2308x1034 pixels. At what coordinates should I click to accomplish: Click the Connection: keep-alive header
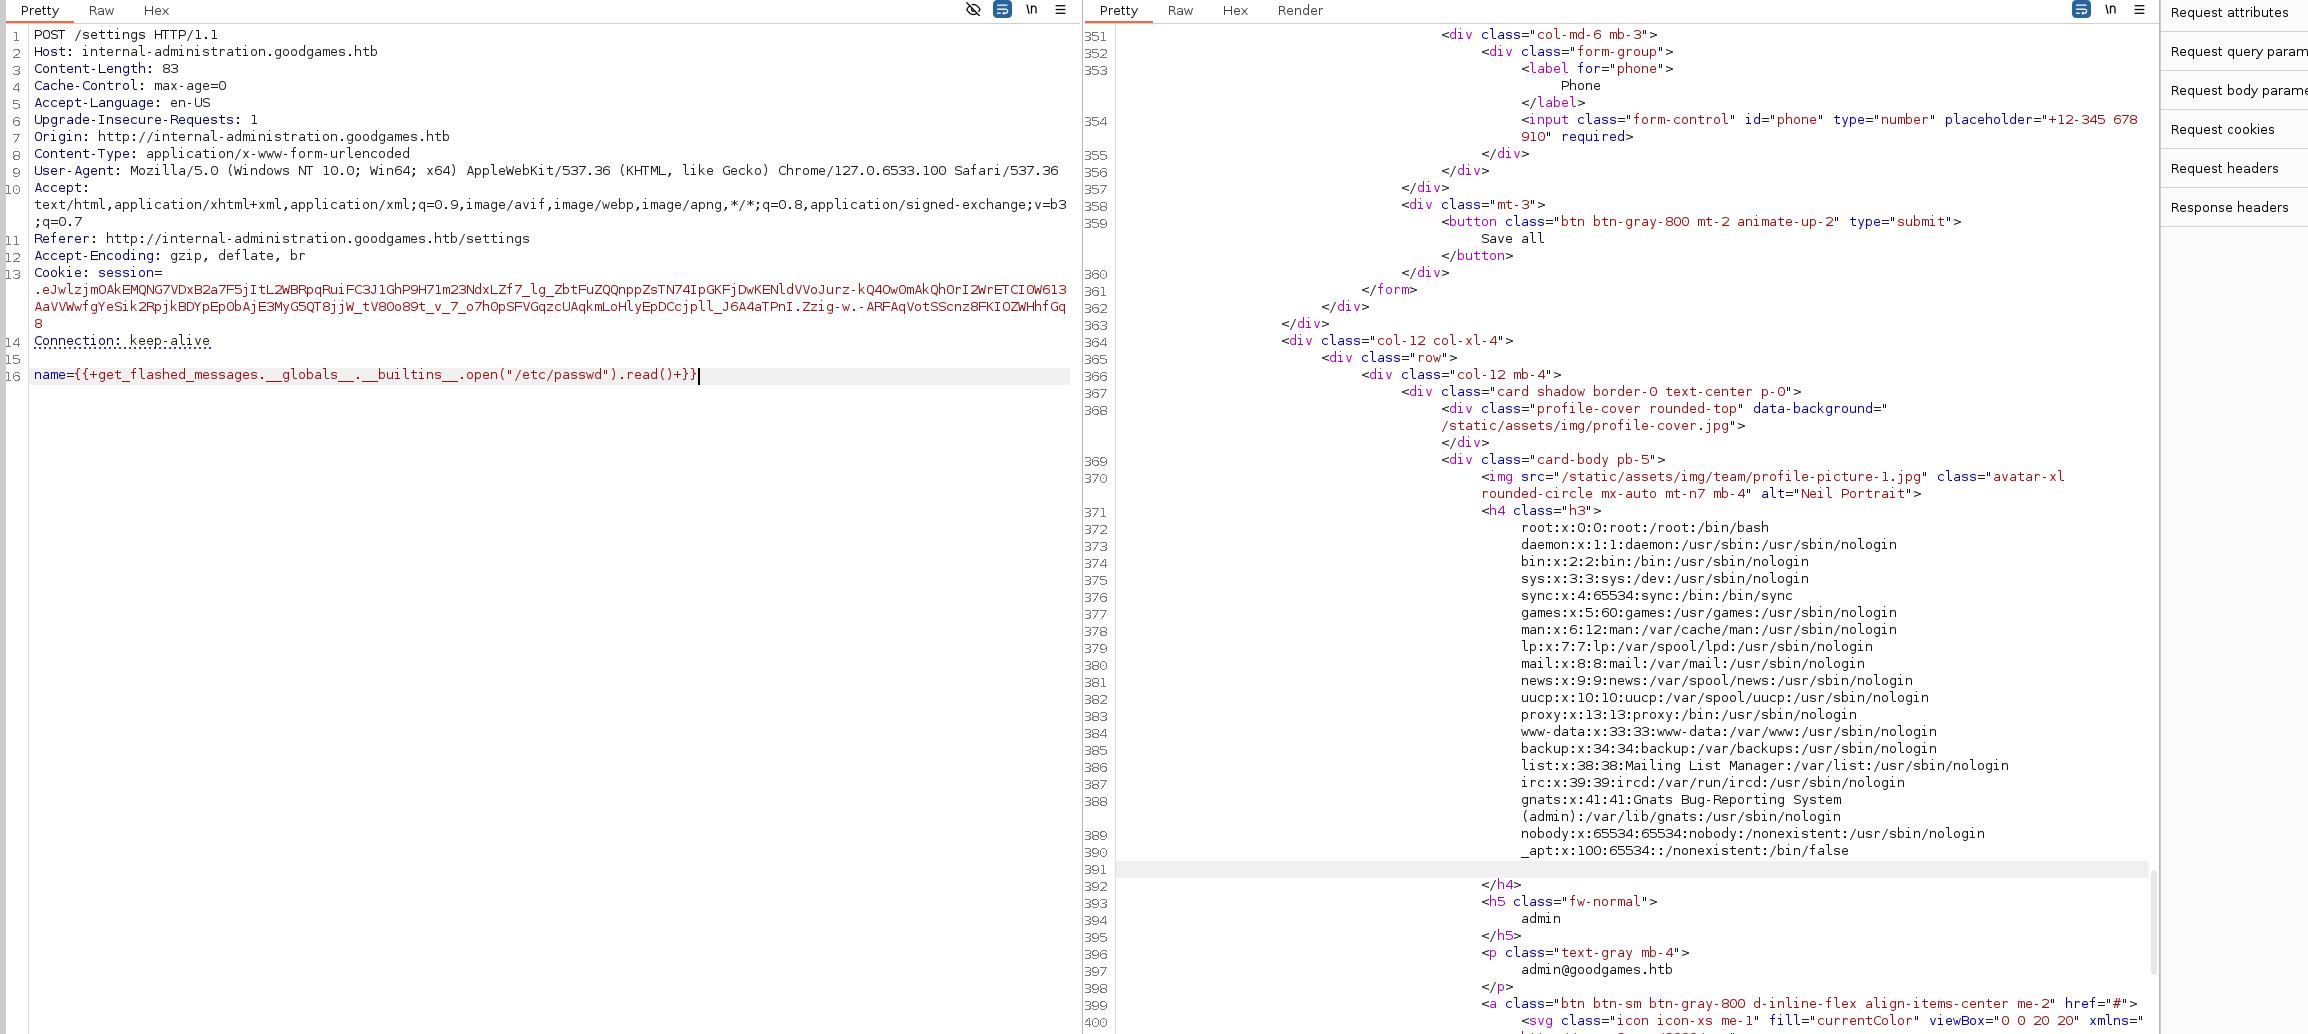(122, 341)
